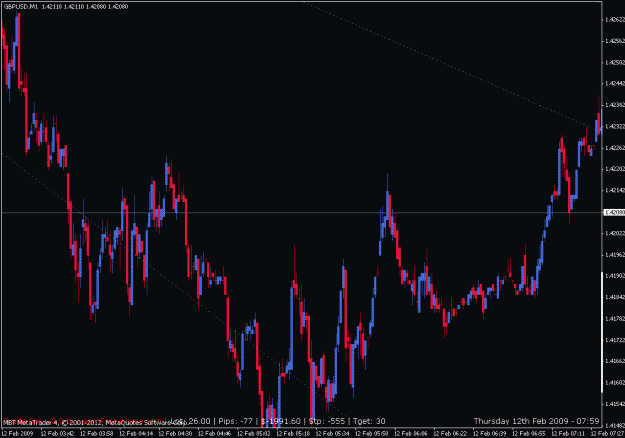Click the price label 1.41962
Screen dimensions: 625x438
[x=615, y=255]
